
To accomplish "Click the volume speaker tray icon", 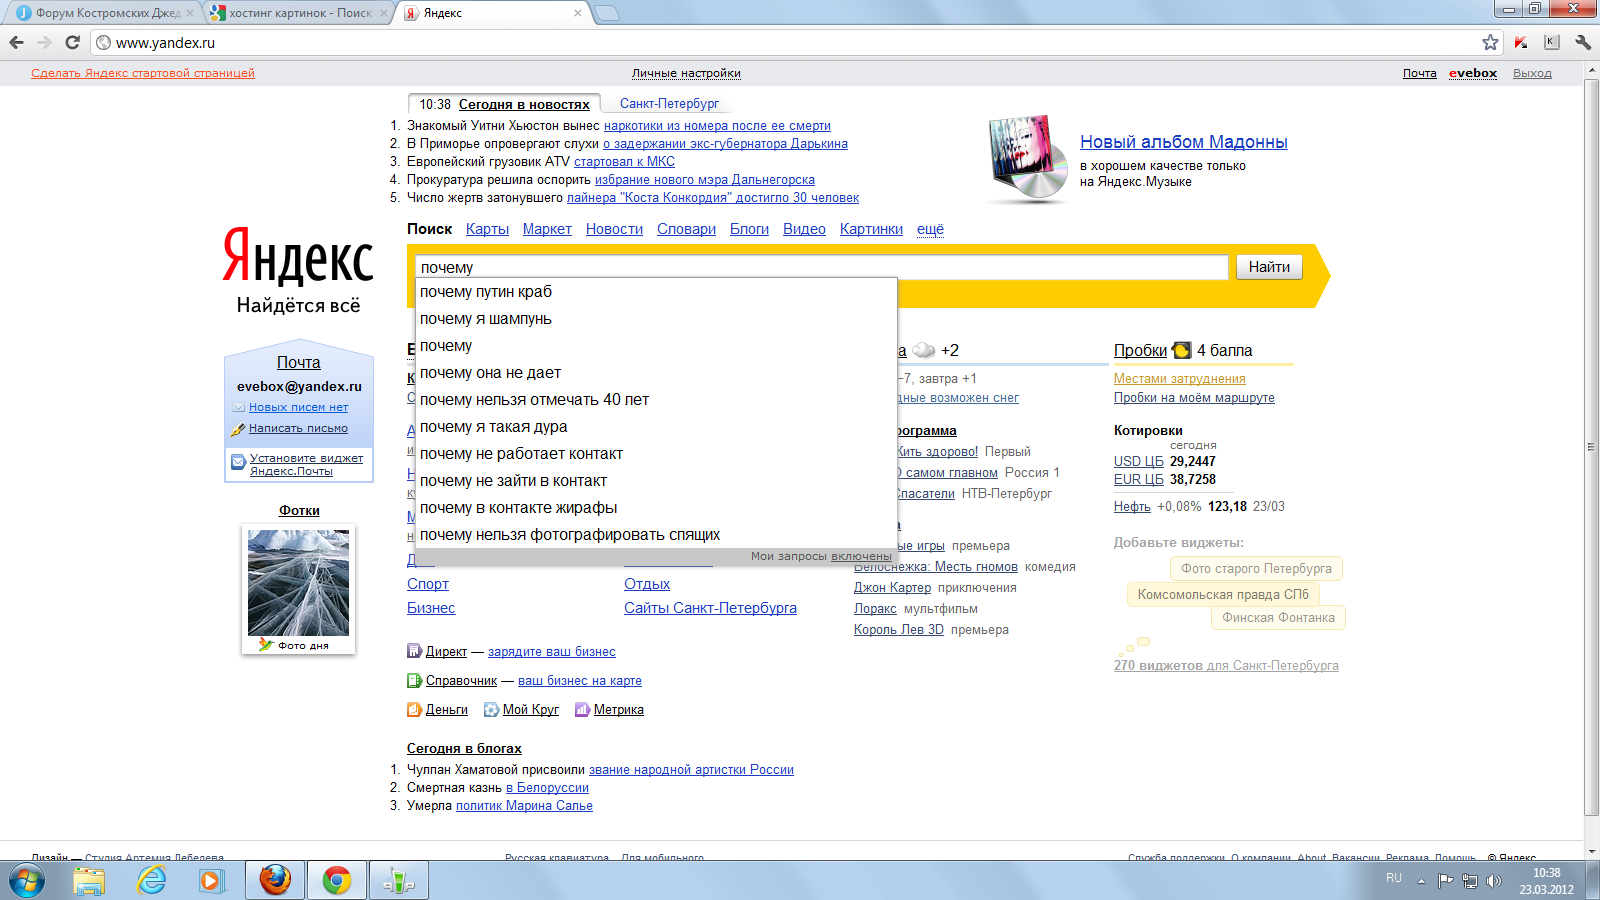I will pos(1494,881).
